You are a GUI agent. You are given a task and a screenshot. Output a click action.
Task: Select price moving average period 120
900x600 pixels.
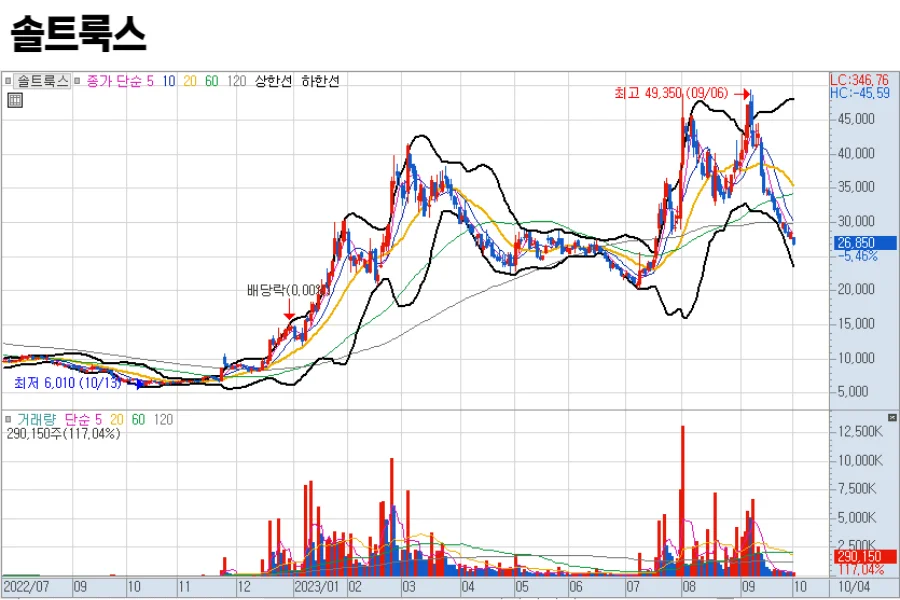tap(236, 81)
